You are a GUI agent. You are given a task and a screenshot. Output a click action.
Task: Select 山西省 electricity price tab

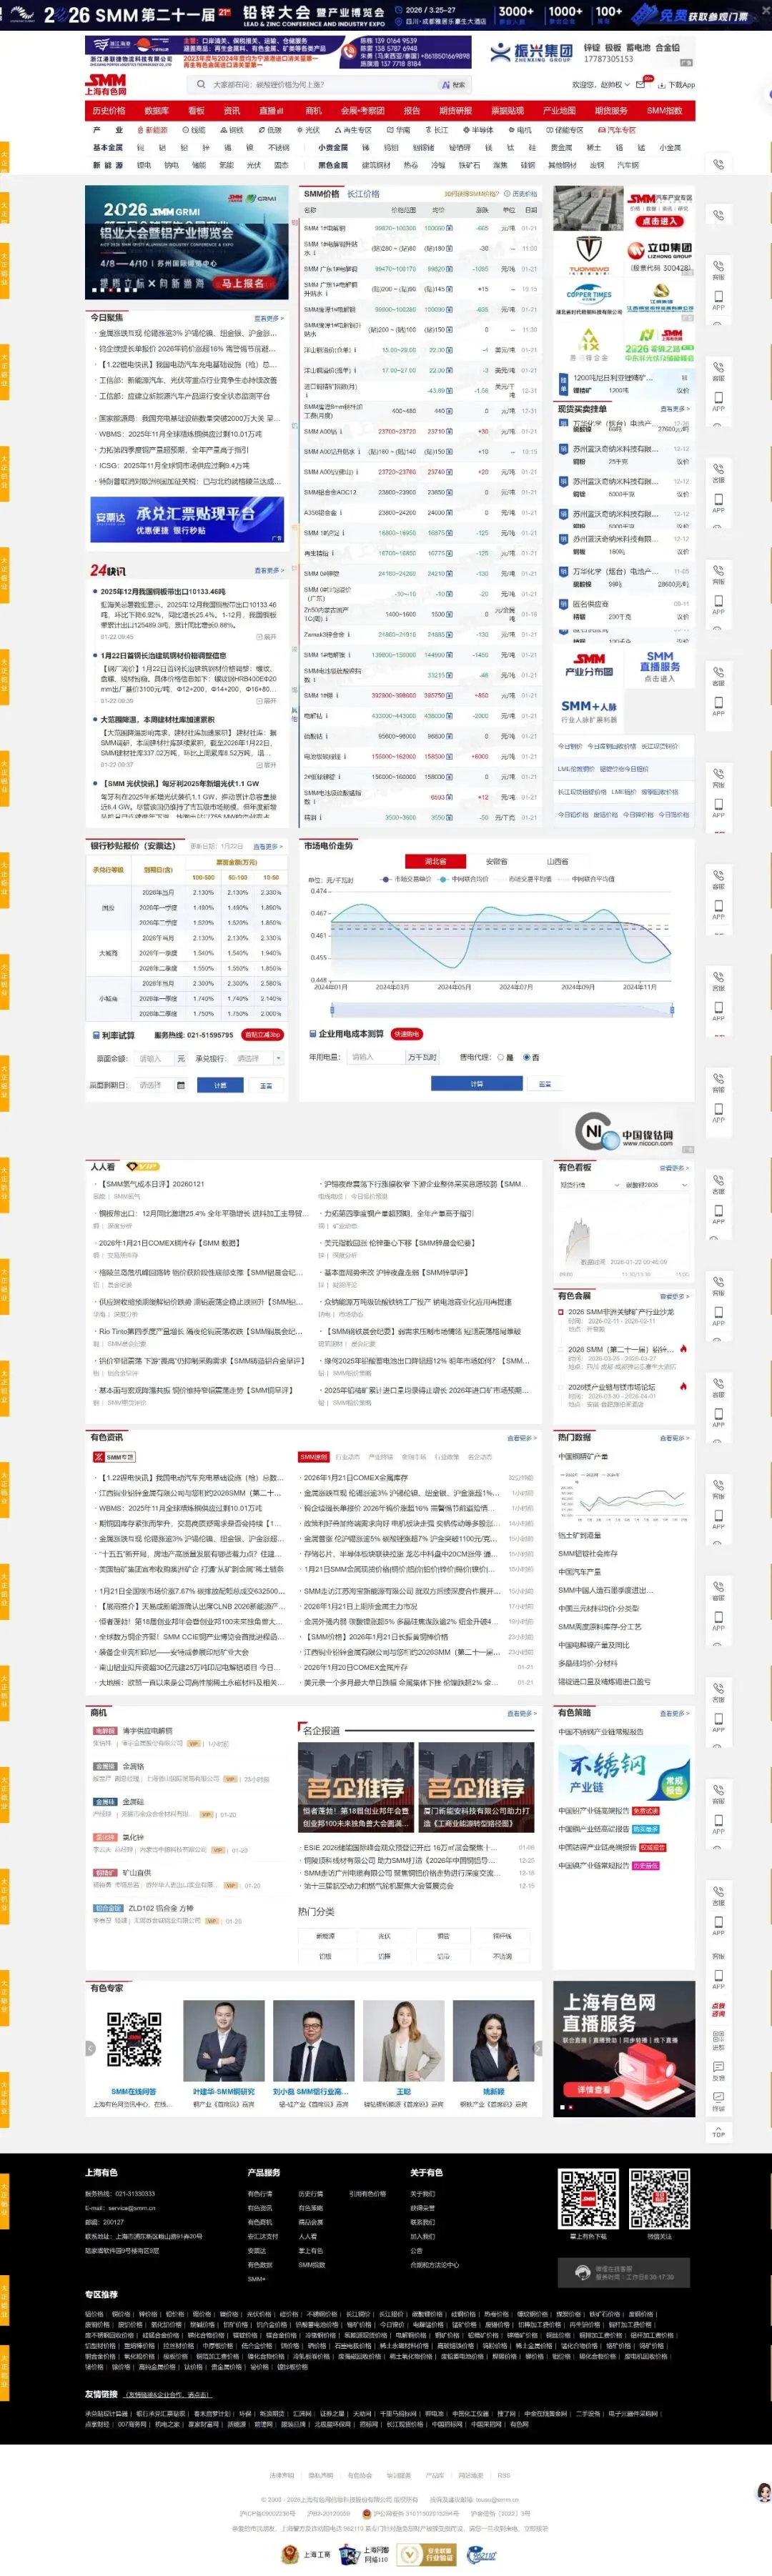click(557, 861)
